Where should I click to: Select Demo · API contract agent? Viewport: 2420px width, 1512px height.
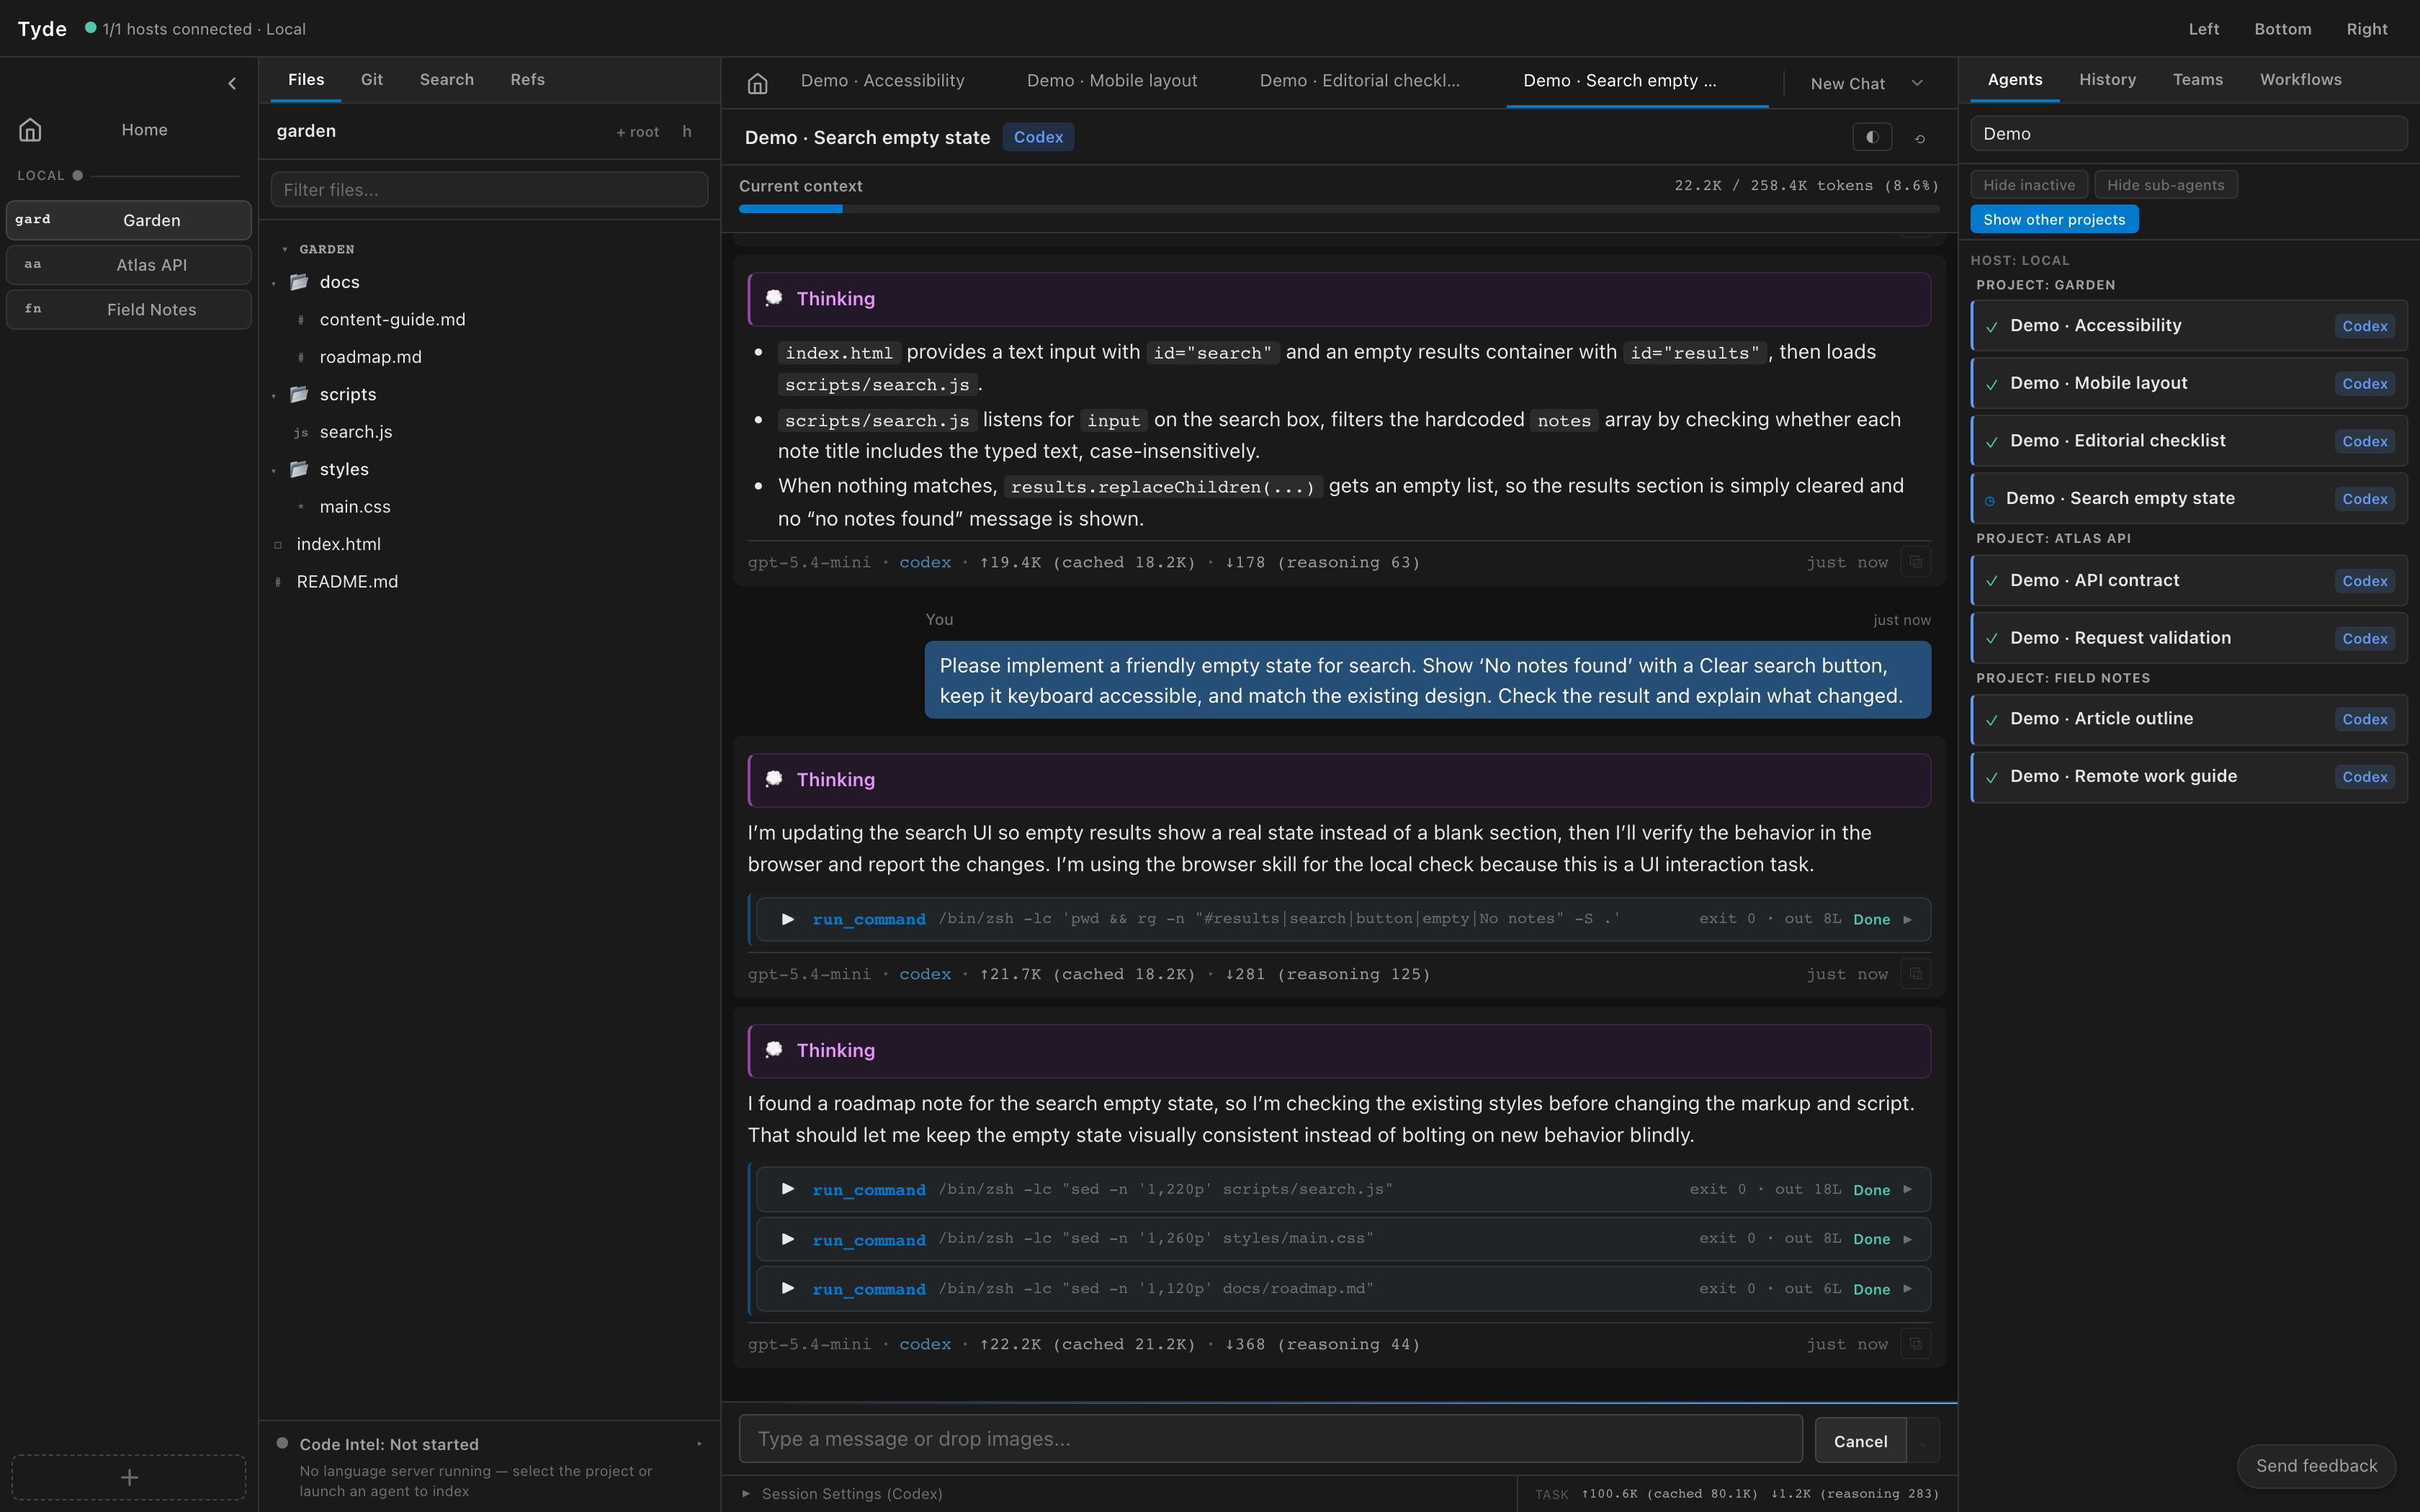click(2188, 580)
